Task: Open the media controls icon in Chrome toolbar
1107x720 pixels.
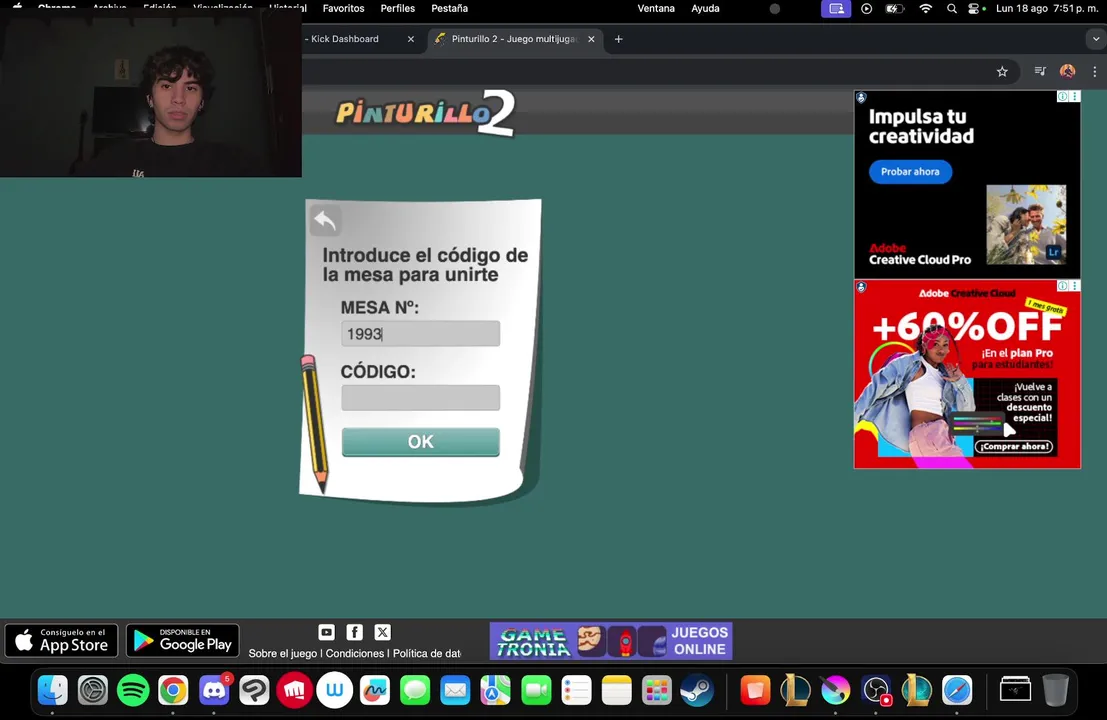Action: (1040, 71)
